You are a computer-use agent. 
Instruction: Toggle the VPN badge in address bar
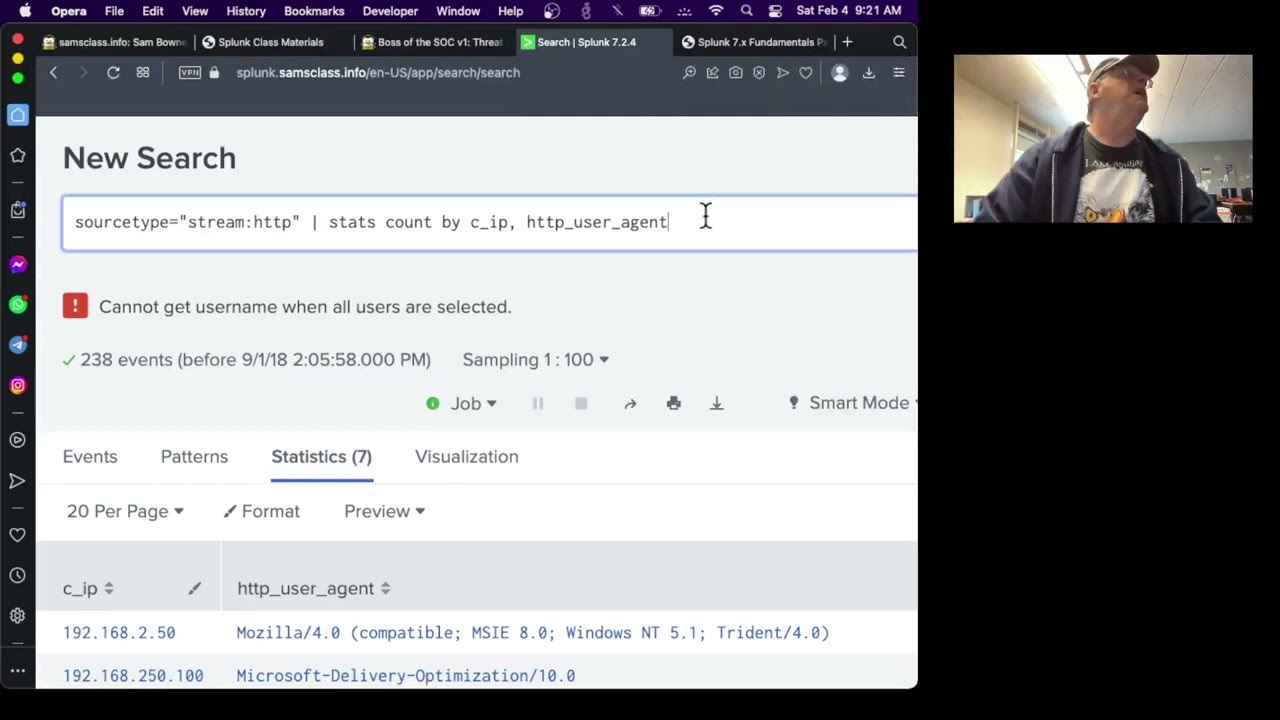click(x=189, y=72)
